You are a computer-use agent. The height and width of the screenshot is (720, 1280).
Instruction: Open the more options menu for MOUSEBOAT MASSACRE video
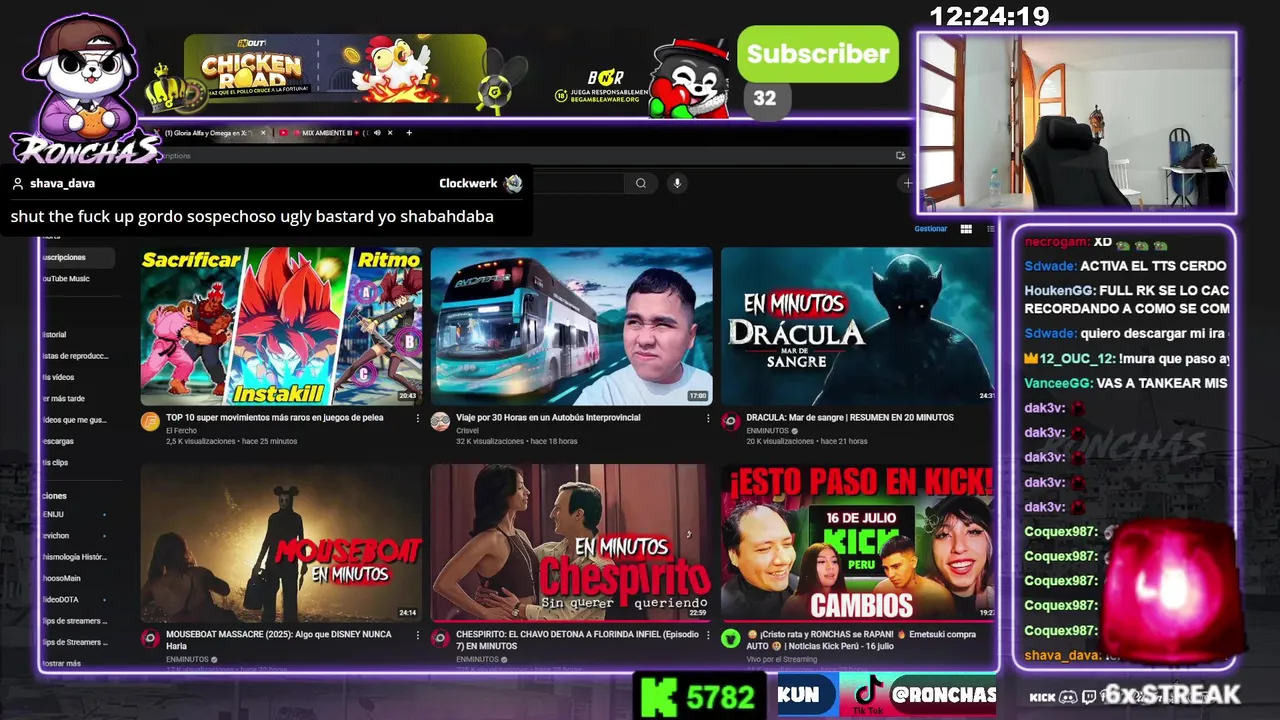pyautogui.click(x=418, y=635)
